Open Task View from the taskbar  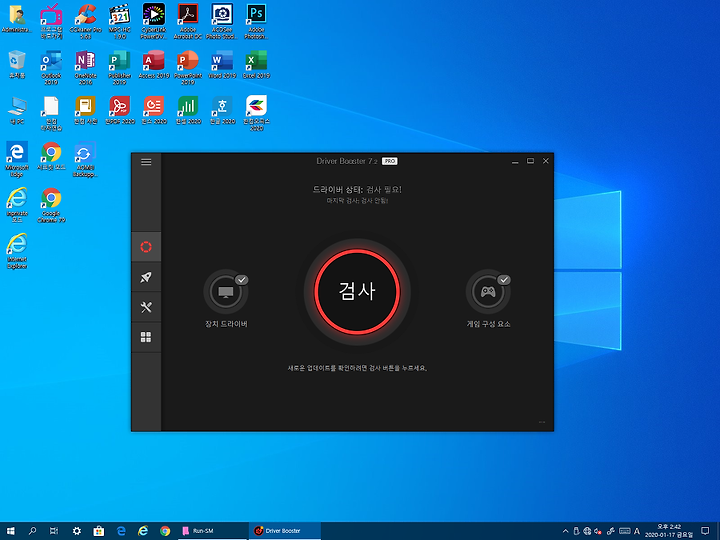coord(54,531)
